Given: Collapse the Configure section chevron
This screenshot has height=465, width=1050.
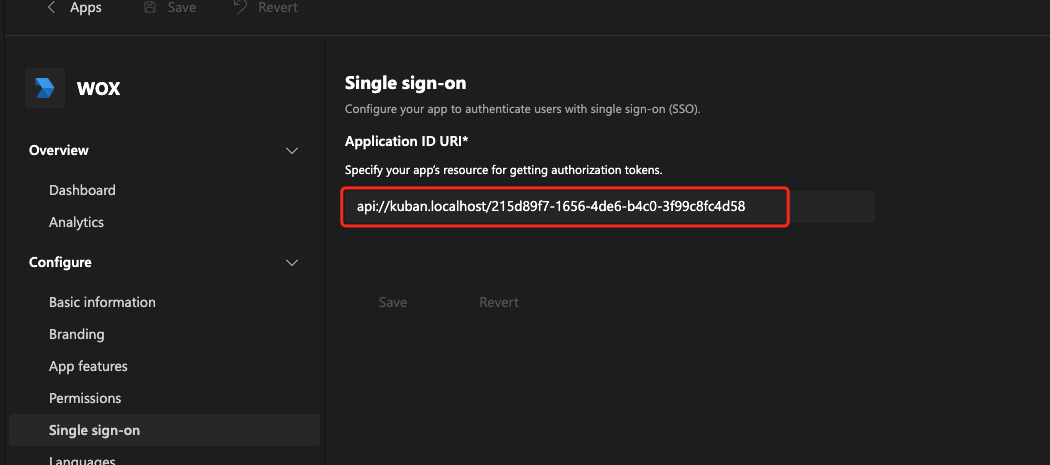Looking at the screenshot, I should click(292, 263).
